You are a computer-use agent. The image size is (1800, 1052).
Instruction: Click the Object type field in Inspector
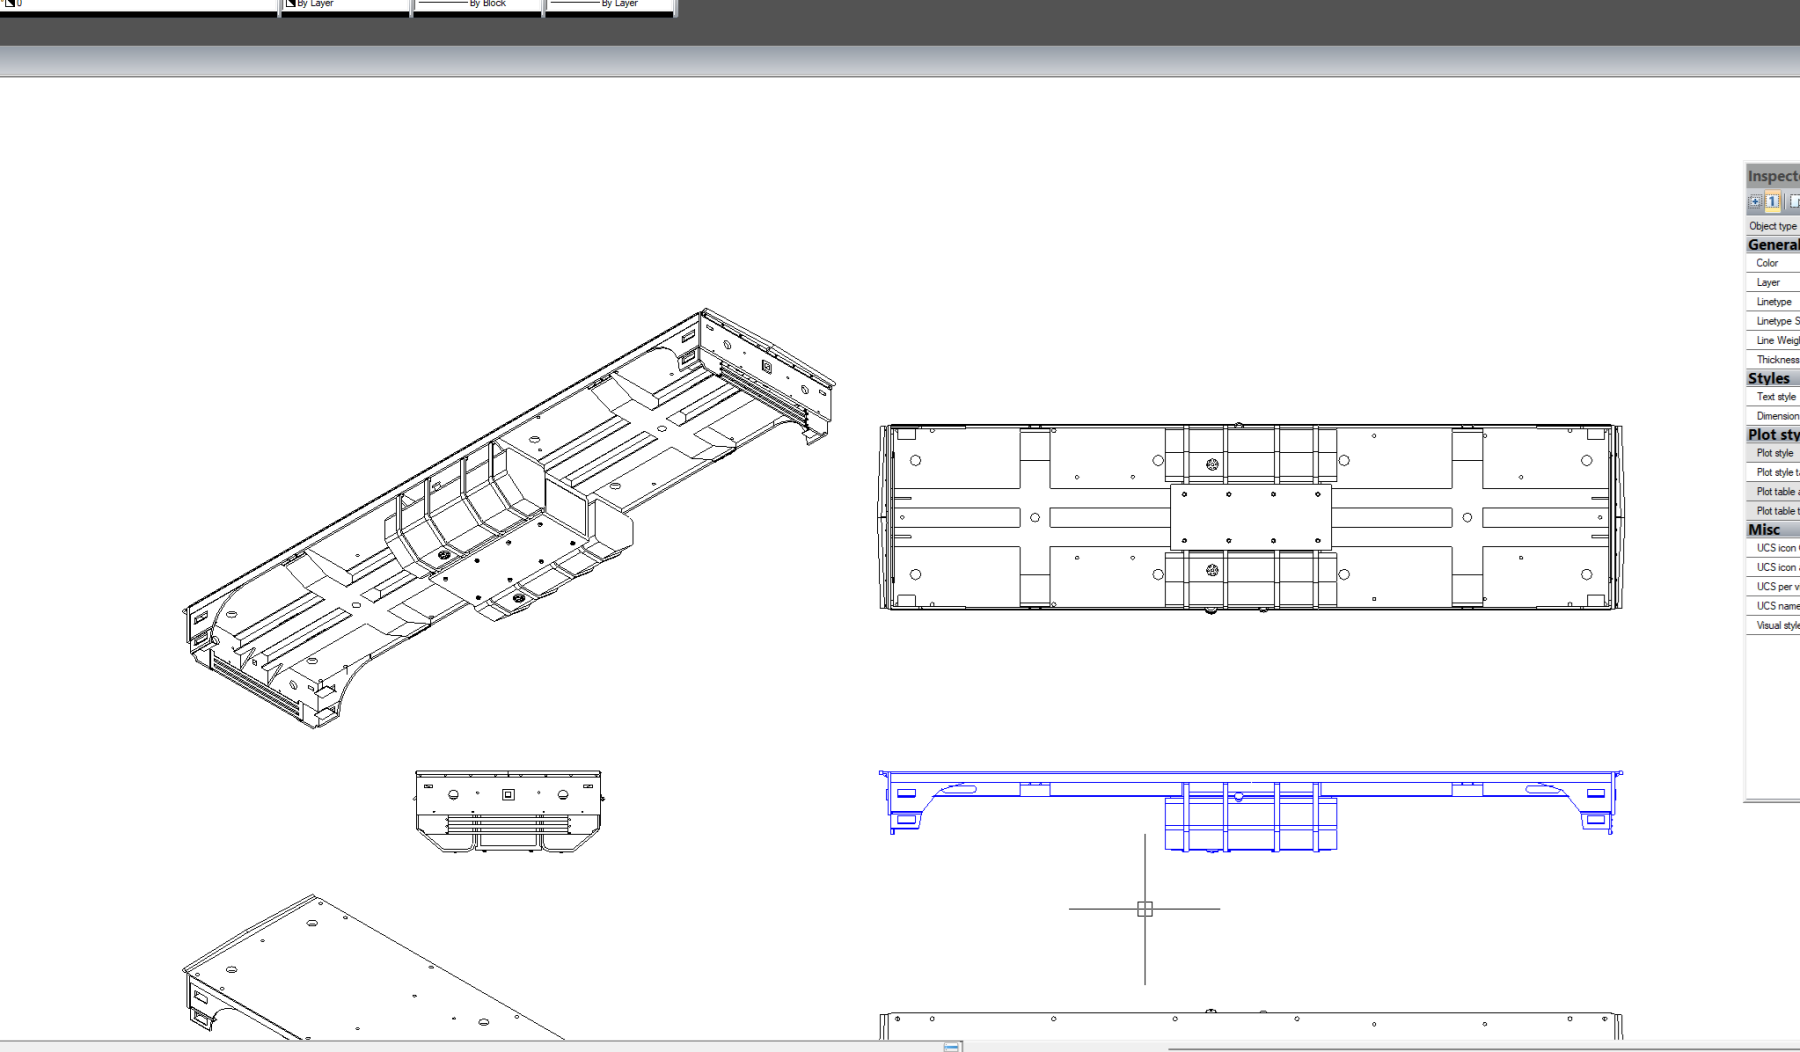1773,226
